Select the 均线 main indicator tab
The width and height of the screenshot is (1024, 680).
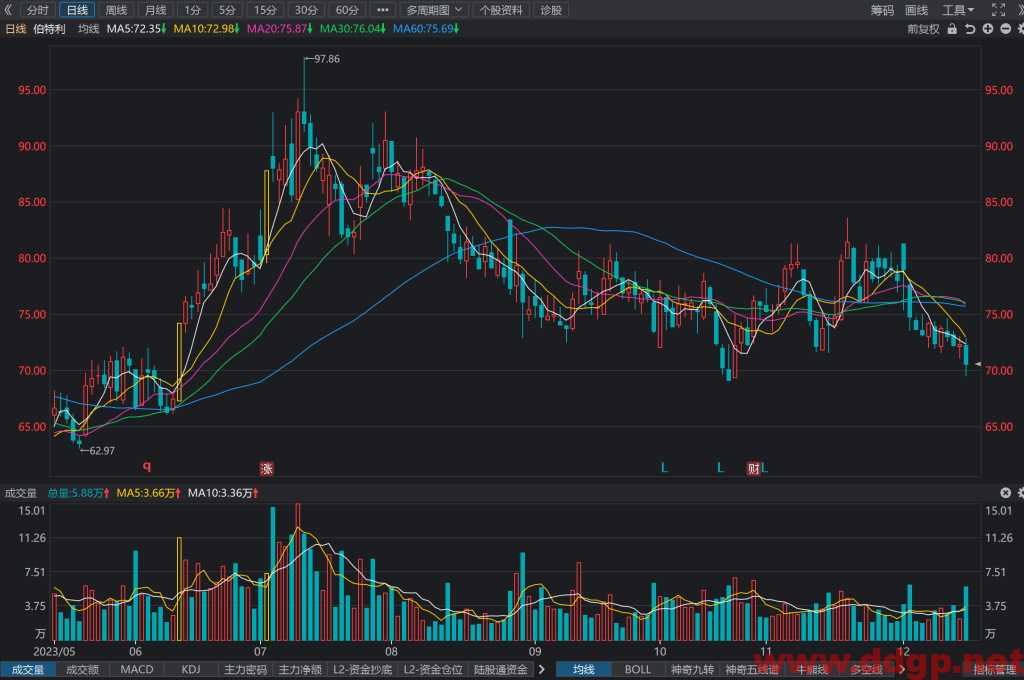584,670
